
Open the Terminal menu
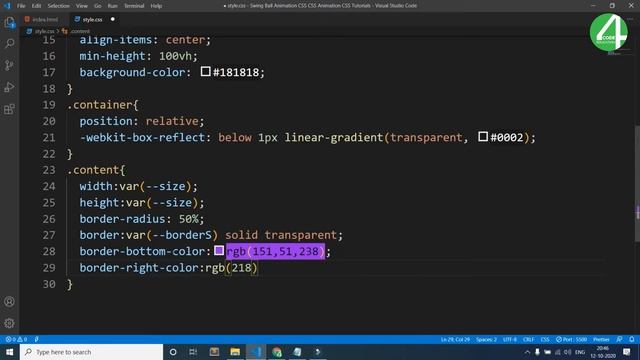[x=134, y=6]
